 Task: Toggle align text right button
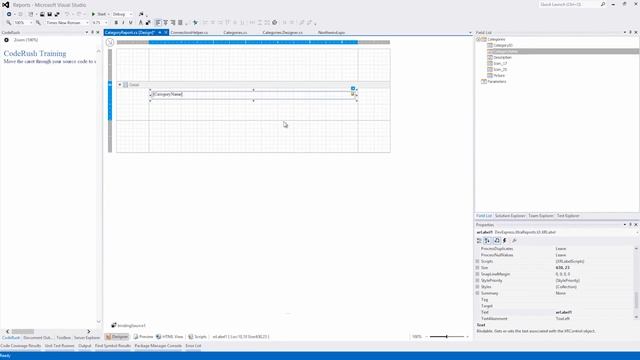point(173,23)
